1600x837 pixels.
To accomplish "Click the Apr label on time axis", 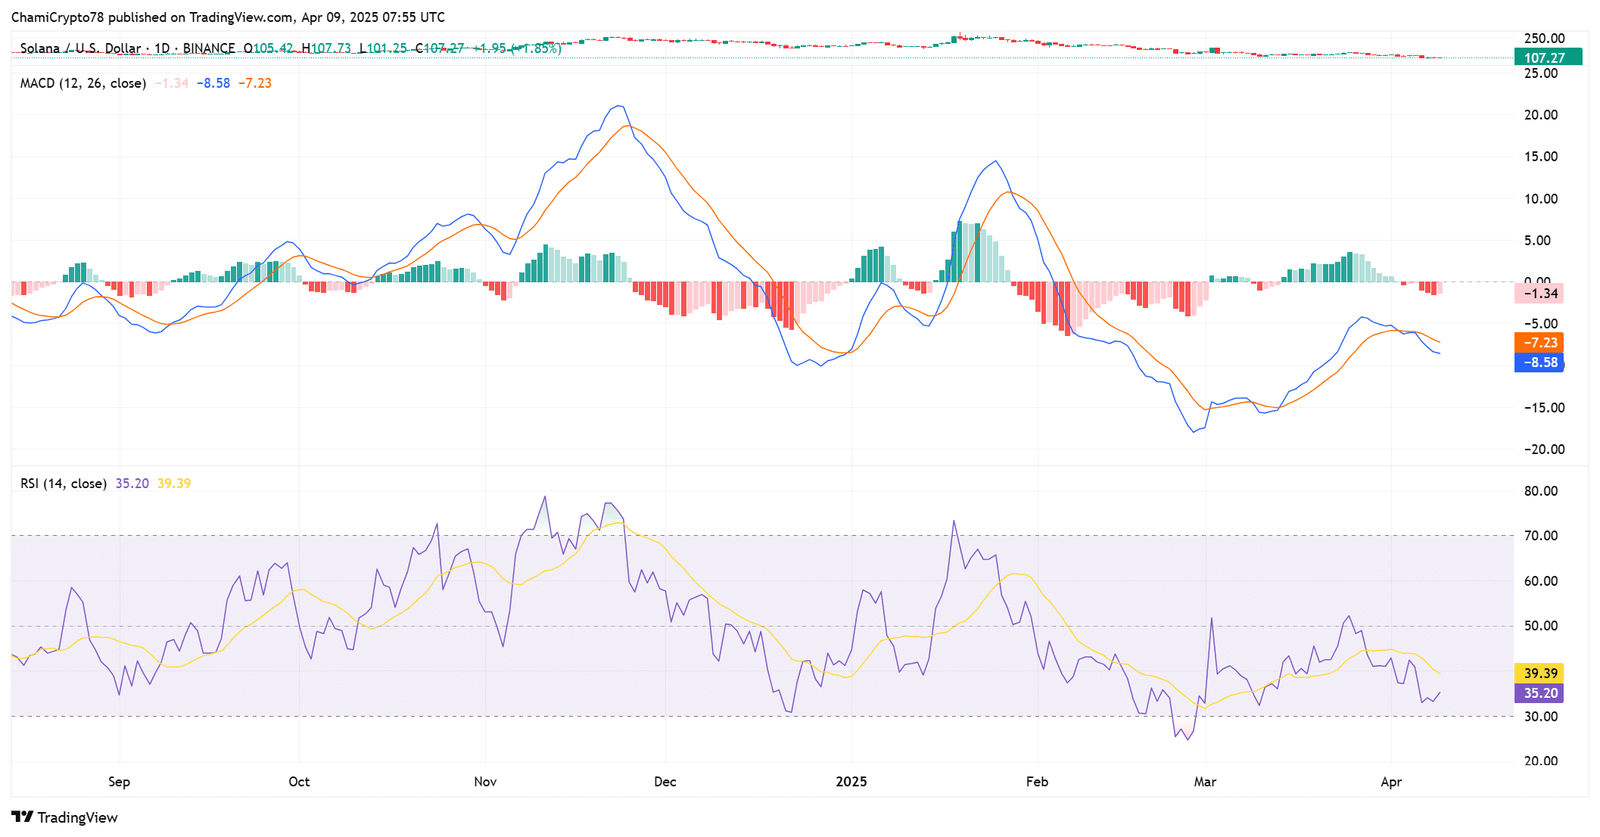I will (x=1390, y=782).
